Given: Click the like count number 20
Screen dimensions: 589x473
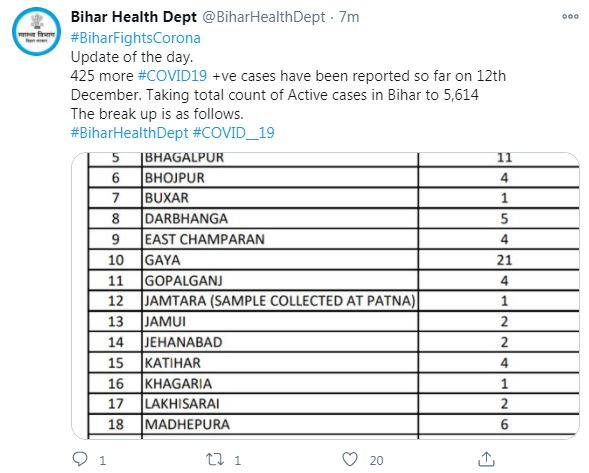Looking at the screenshot, I should 376,461.
